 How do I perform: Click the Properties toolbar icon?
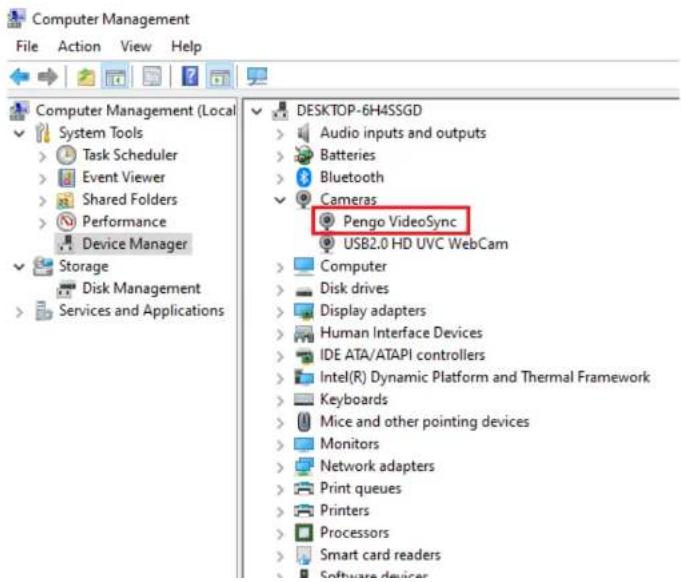point(152,76)
